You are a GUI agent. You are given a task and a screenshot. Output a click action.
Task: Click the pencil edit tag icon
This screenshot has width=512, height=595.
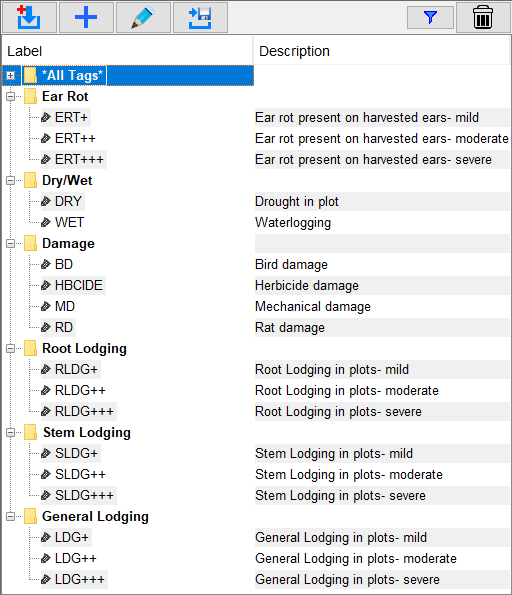143,17
